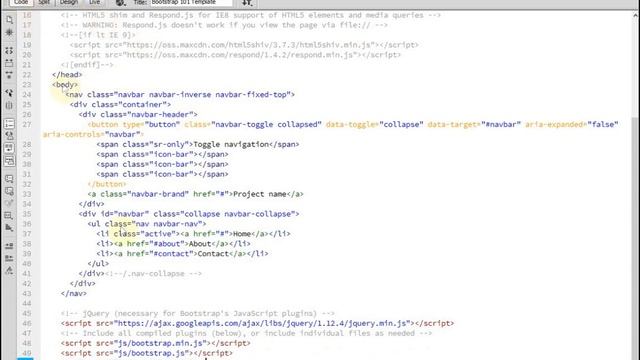Image resolution: width=640 pixels, height=360 pixels.
Task: Click the aria-controls="navbar" attribute
Action: point(91,134)
